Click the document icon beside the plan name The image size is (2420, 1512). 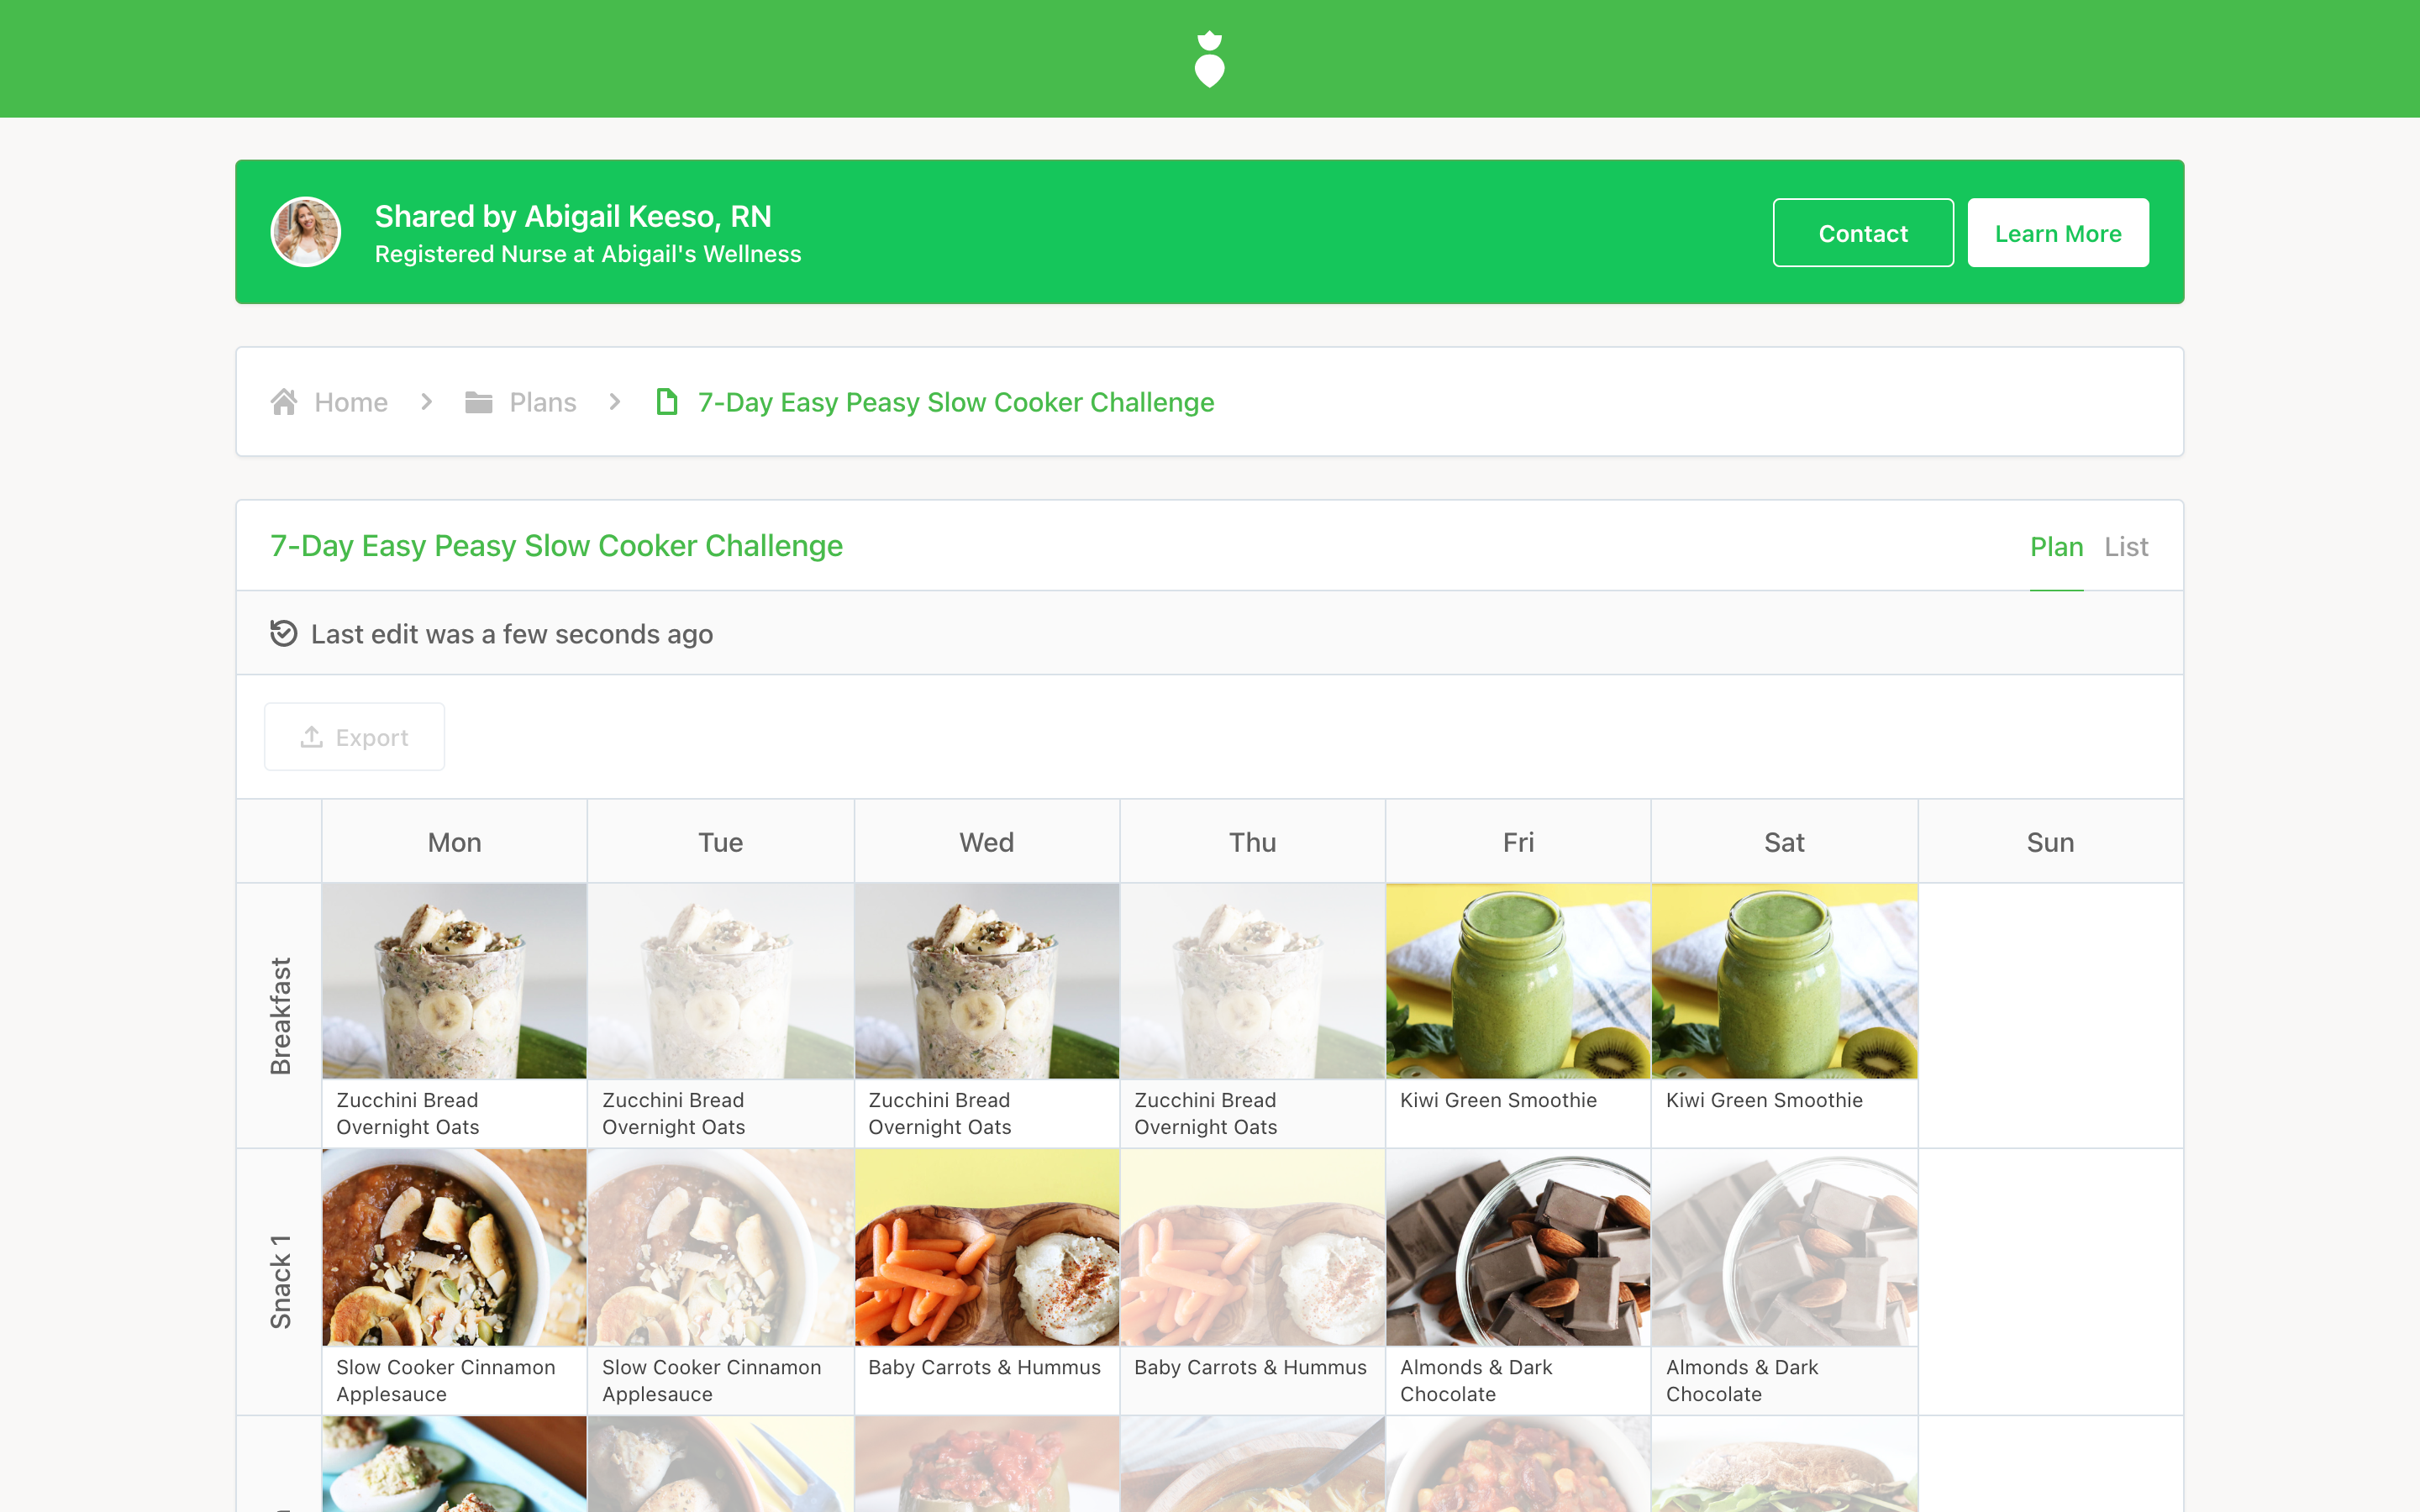click(x=666, y=402)
